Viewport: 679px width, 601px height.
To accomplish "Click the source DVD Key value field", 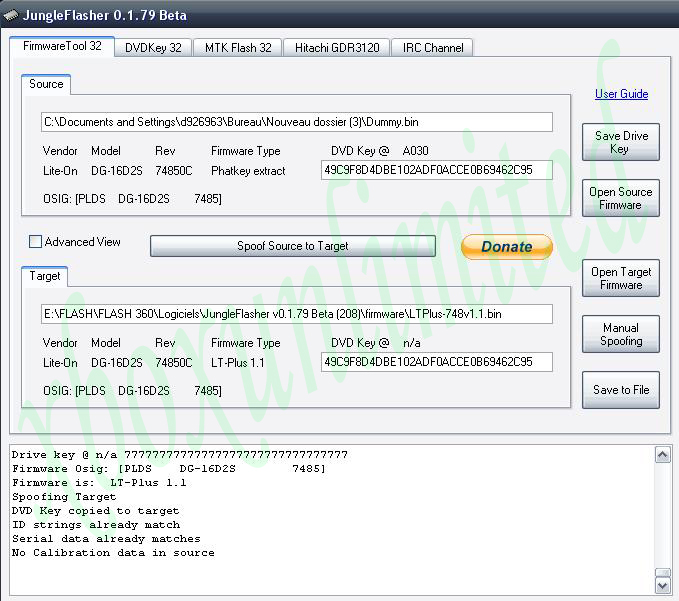I will point(436,170).
